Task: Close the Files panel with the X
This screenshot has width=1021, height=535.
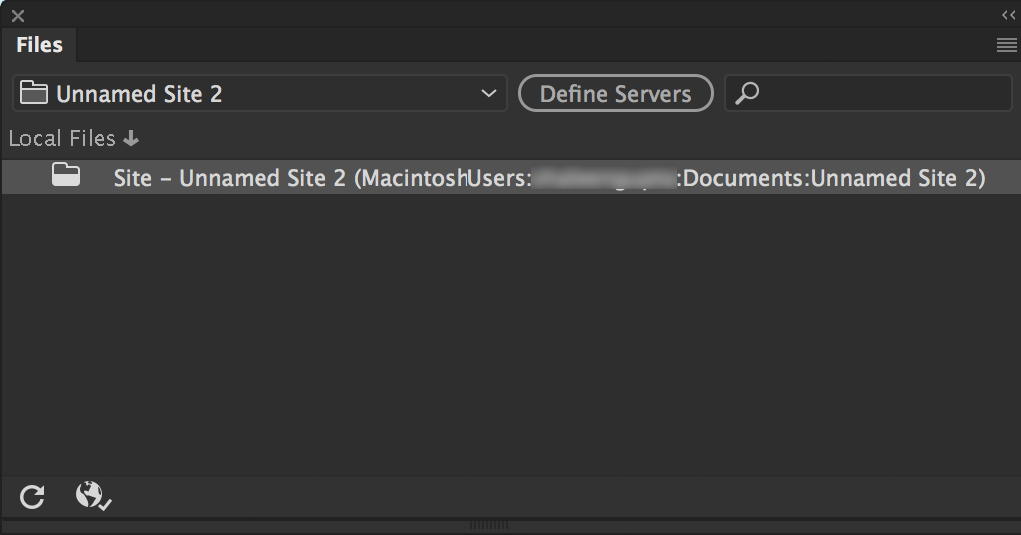Action: 17,16
